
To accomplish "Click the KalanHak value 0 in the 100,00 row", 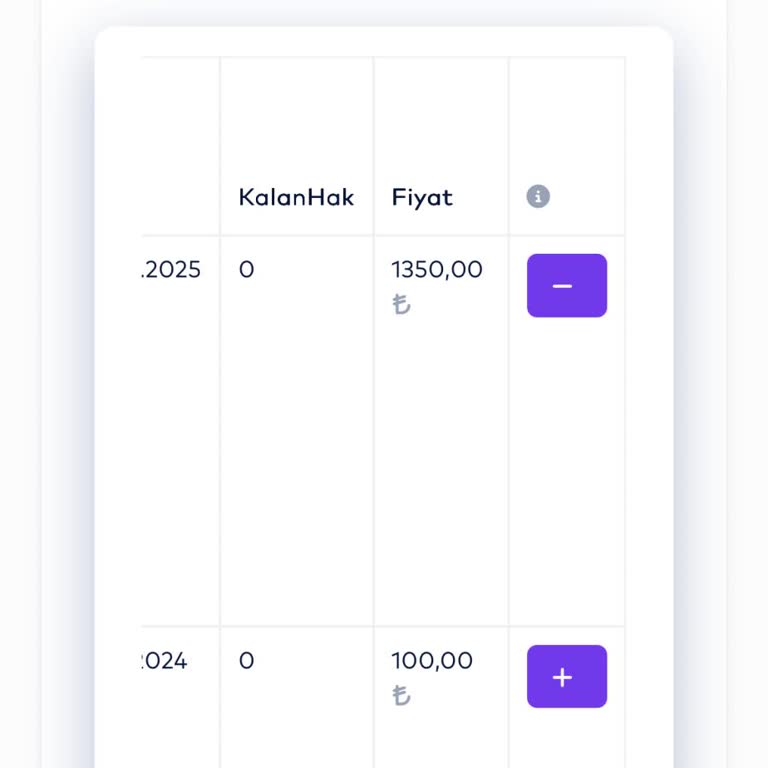I will point(247,661).
